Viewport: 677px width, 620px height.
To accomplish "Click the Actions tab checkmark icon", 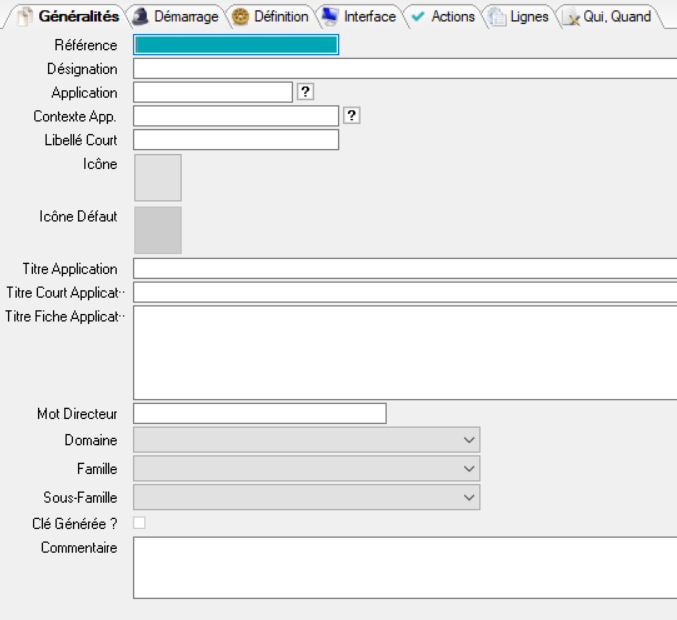I will click(x=418, y=17).
